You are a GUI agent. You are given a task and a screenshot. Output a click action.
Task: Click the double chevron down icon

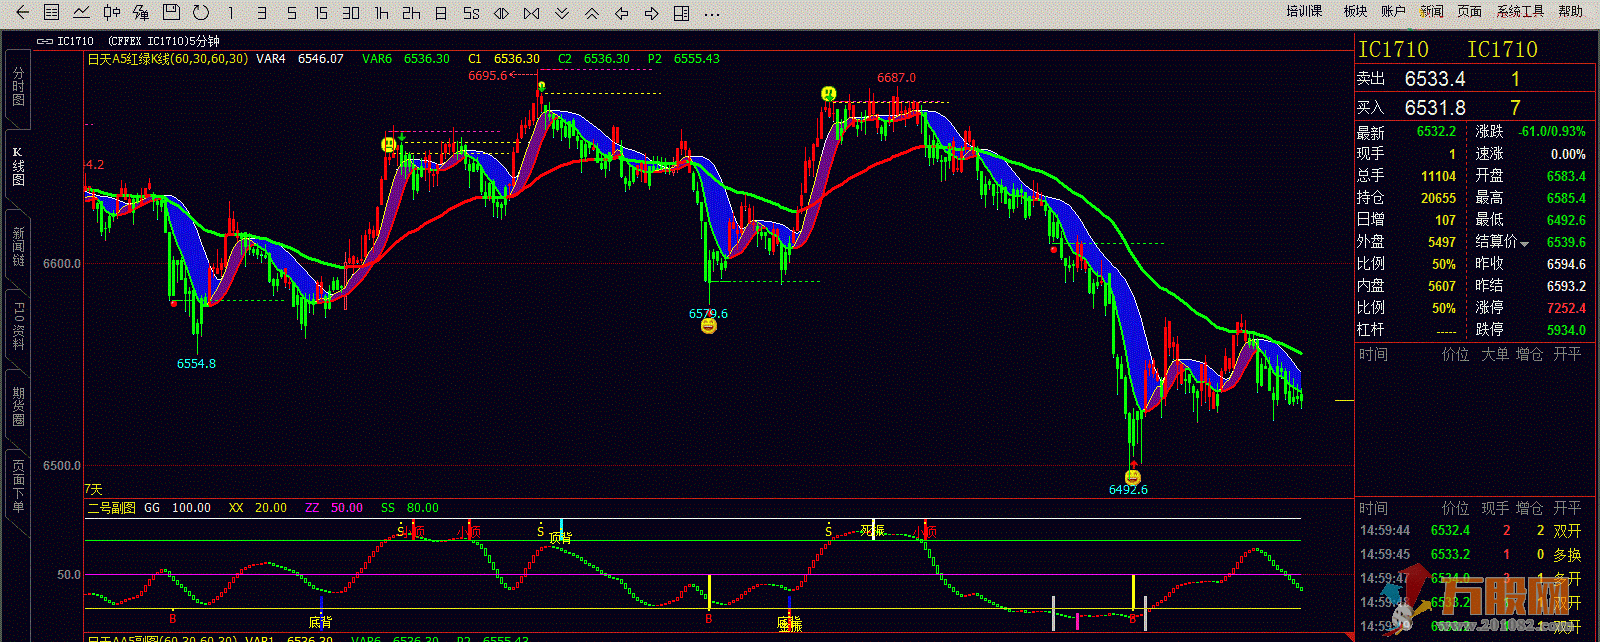(562, 13)
